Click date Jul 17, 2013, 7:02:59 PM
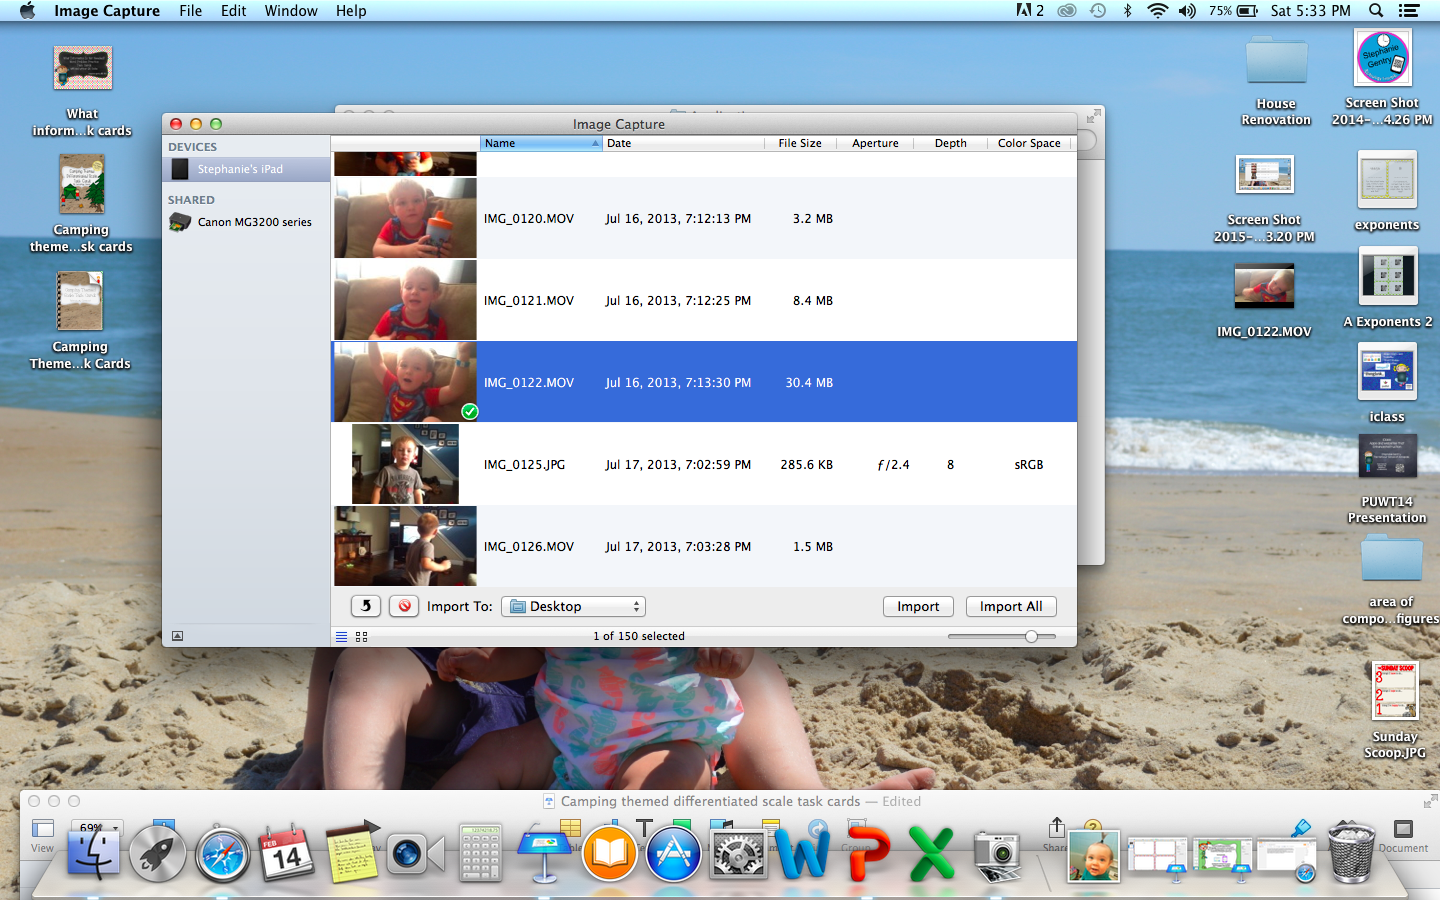1440x900 pixels. pos(678,465)
